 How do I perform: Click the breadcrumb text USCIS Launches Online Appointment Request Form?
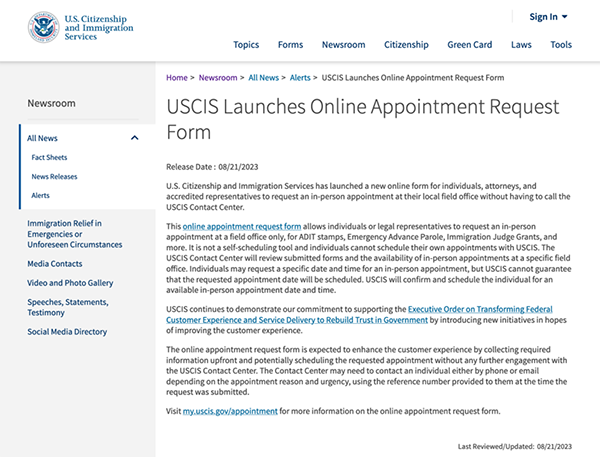pyautogui.click(x=413, y=78)
